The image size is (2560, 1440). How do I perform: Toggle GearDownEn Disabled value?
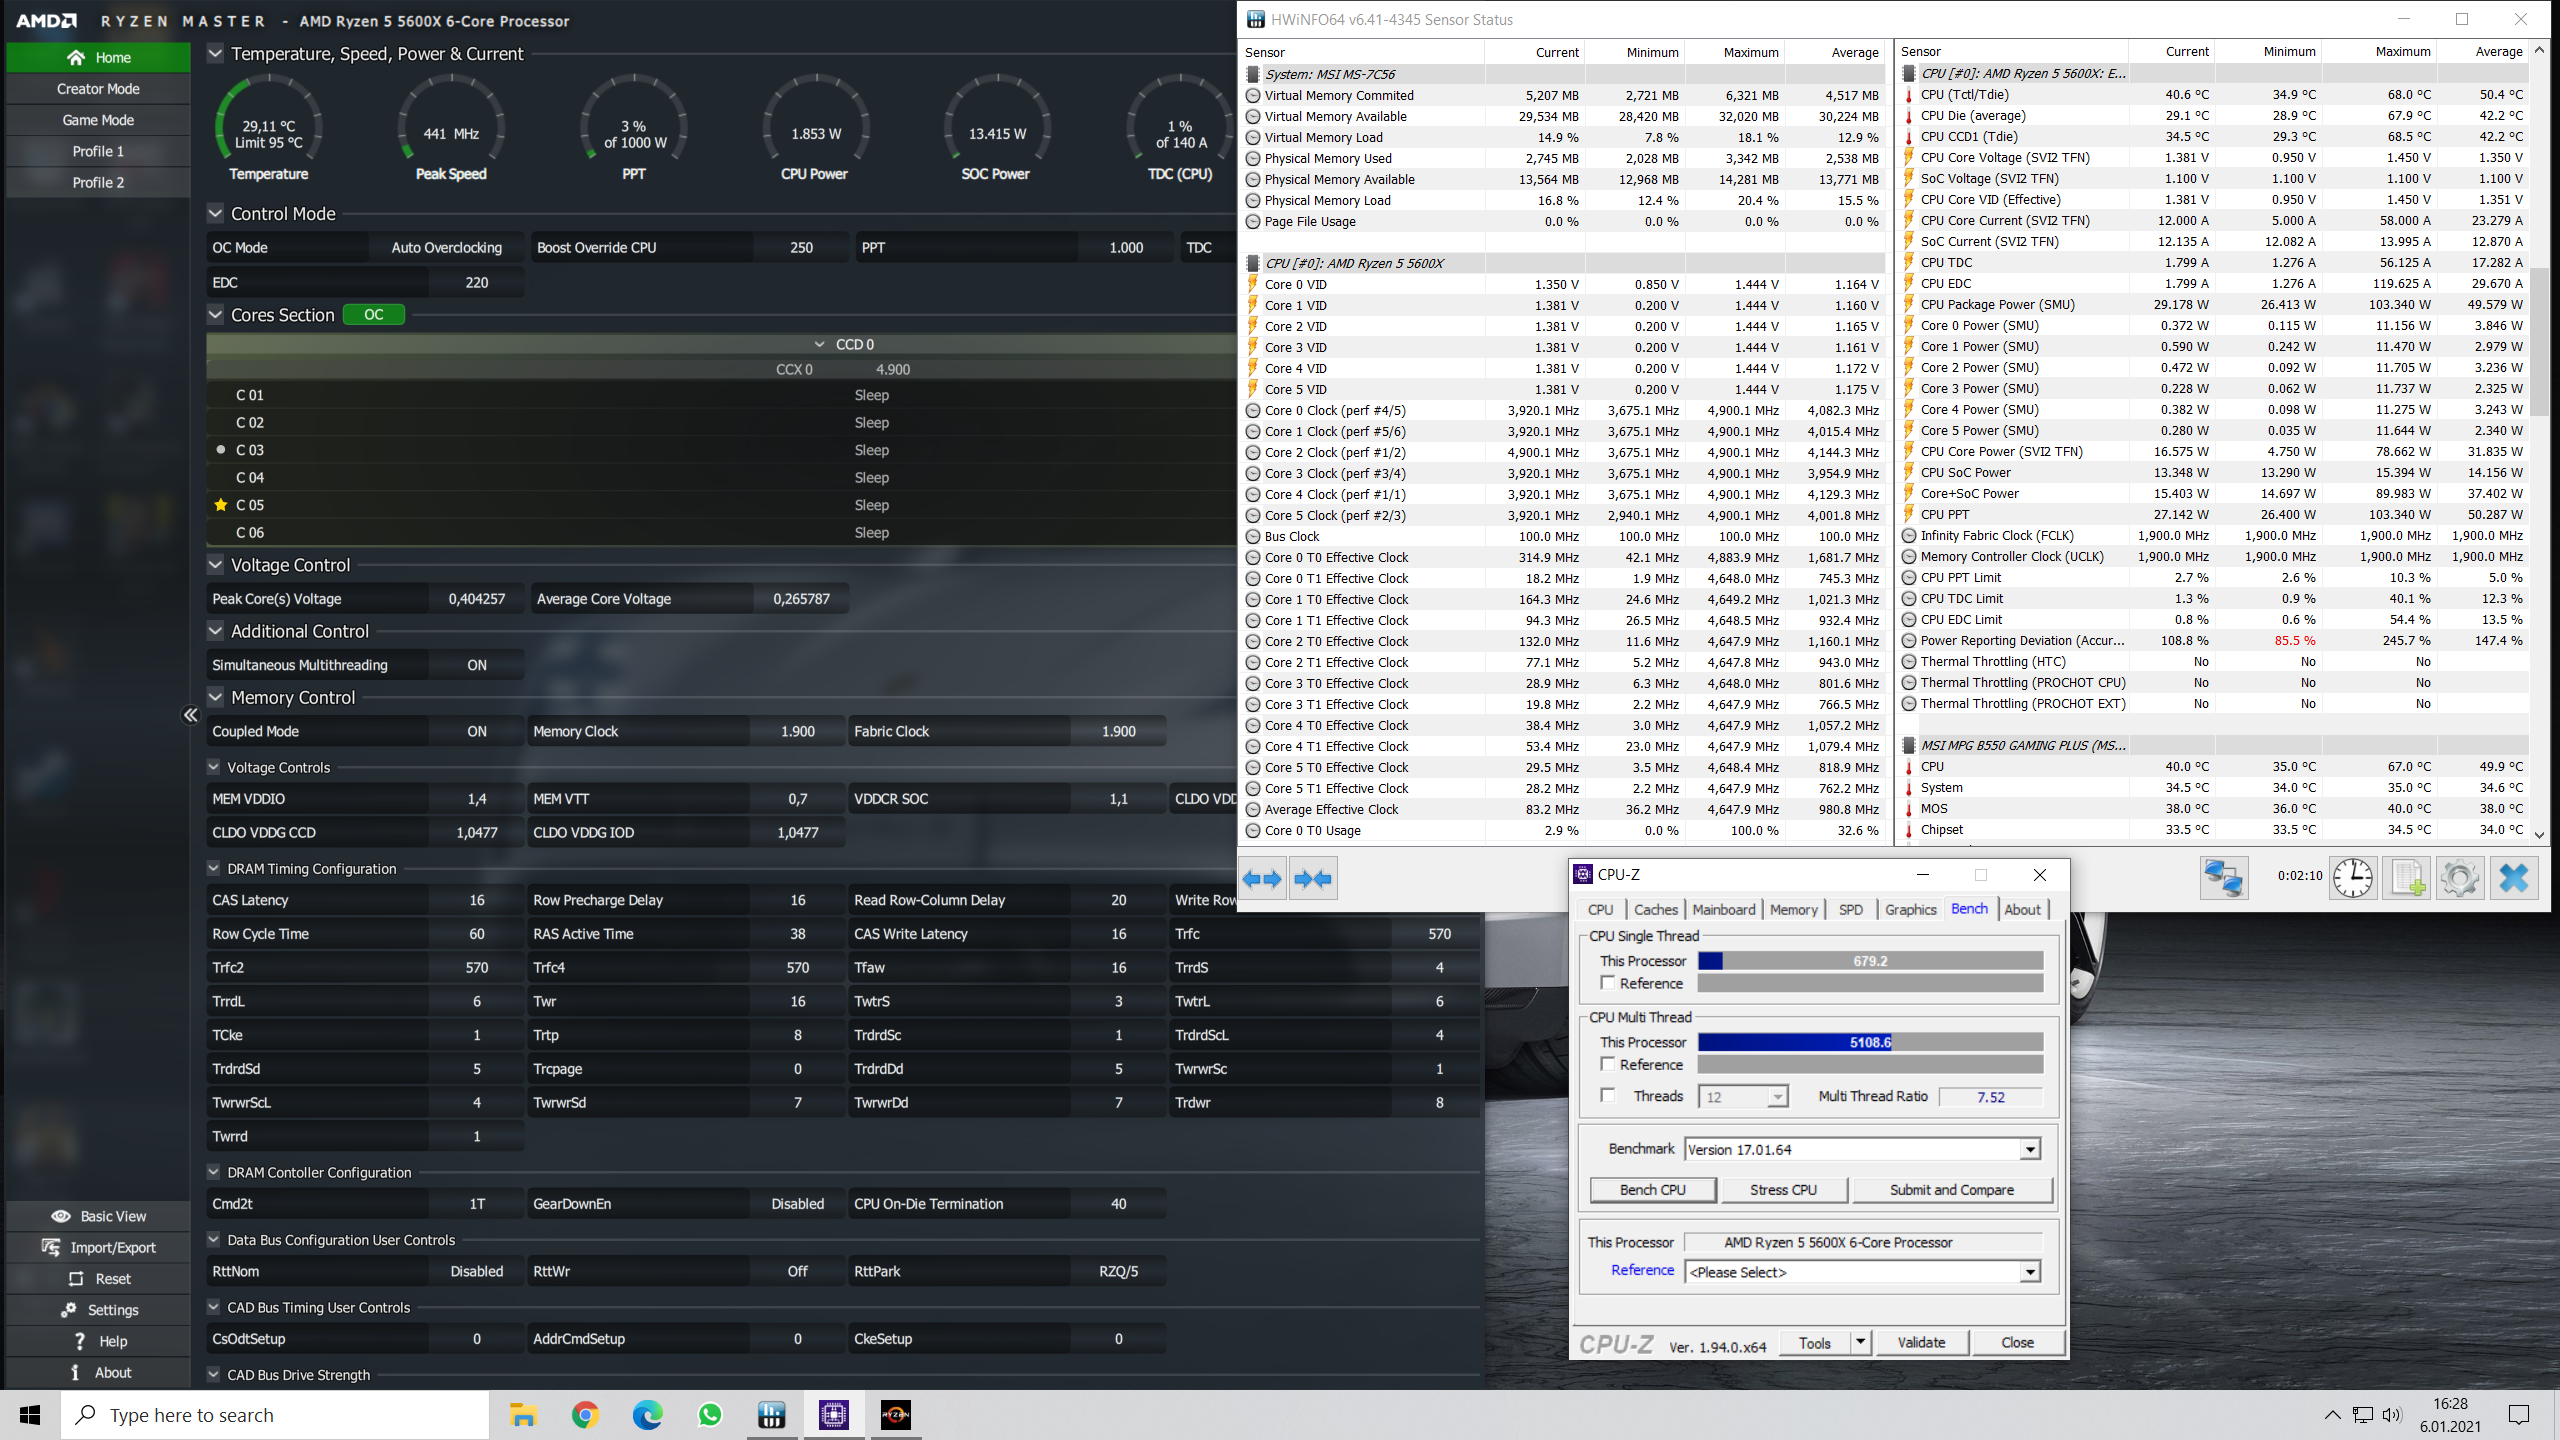tap(797, 1204)
